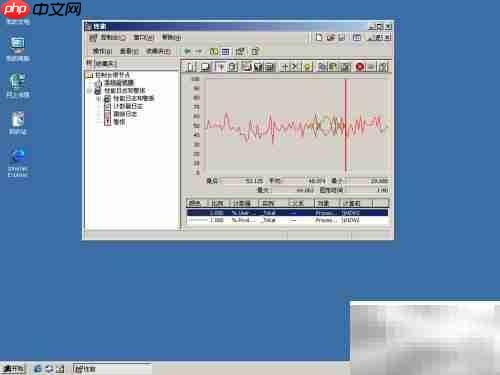Image resolution: width=500 pixels, height=375 pixels.
Task: Open the 操作 menu
Action: pos(102,51)
